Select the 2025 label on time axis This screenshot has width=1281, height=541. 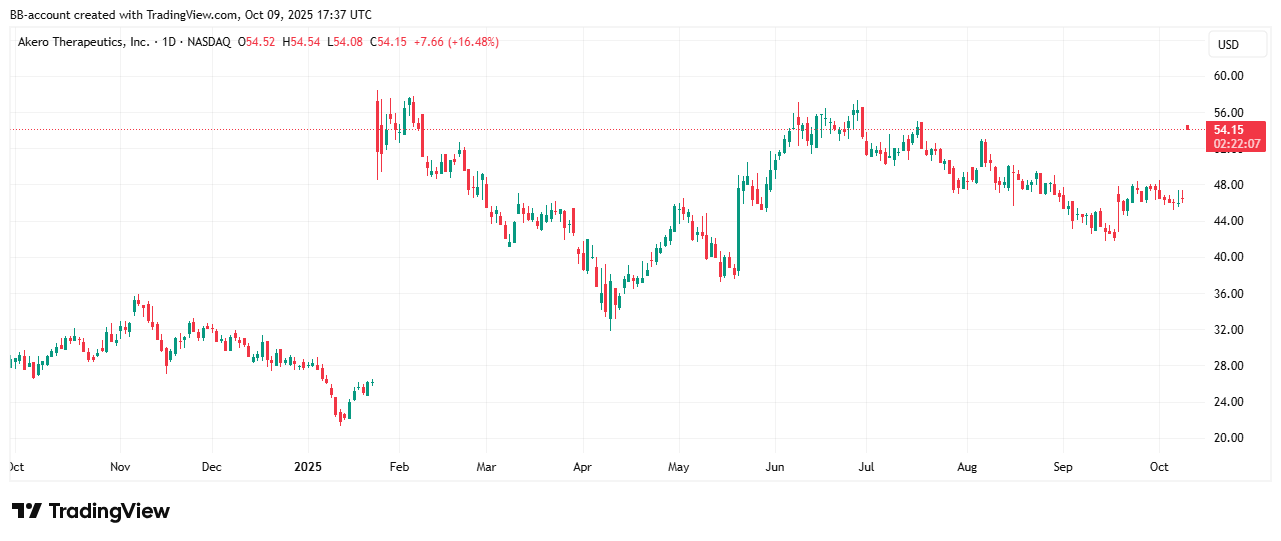click(x=308, y=467)
